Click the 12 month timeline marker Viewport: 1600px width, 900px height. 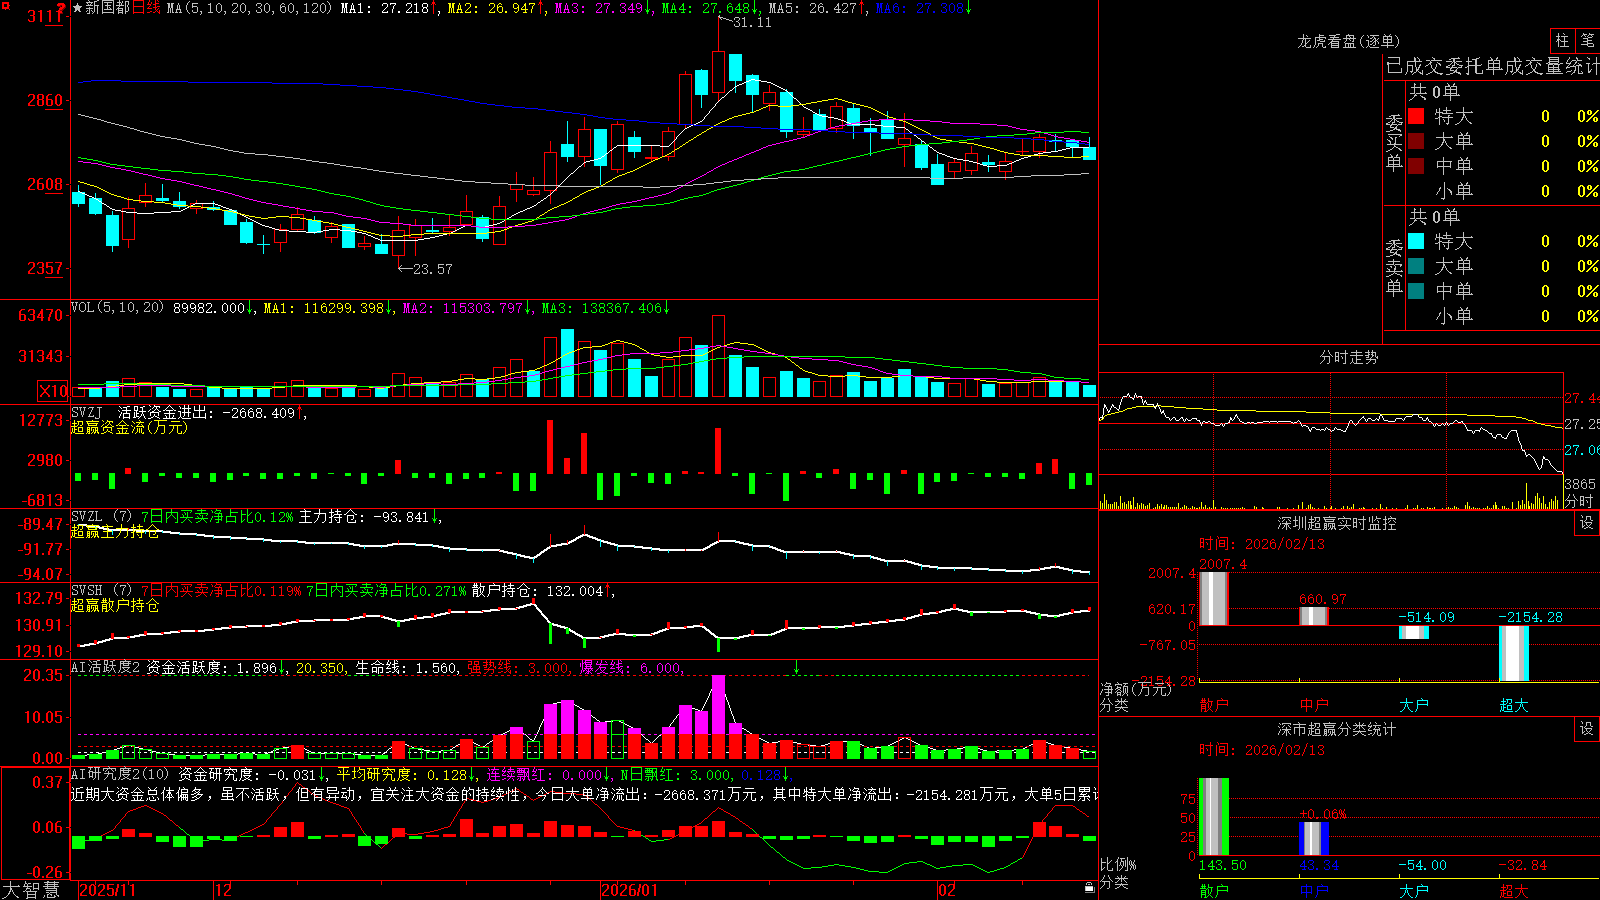pos(224,890)
